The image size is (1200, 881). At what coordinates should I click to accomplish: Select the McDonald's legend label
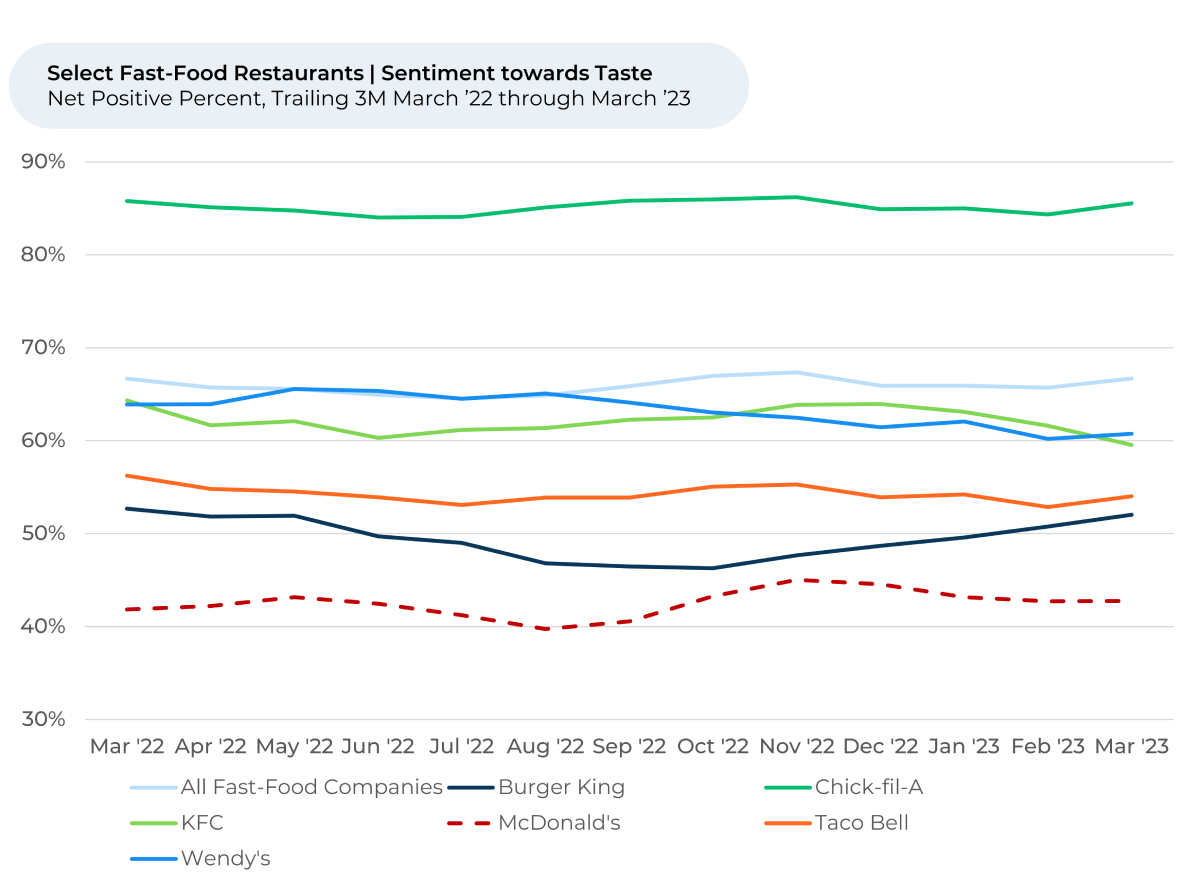(x=565, y=823)
